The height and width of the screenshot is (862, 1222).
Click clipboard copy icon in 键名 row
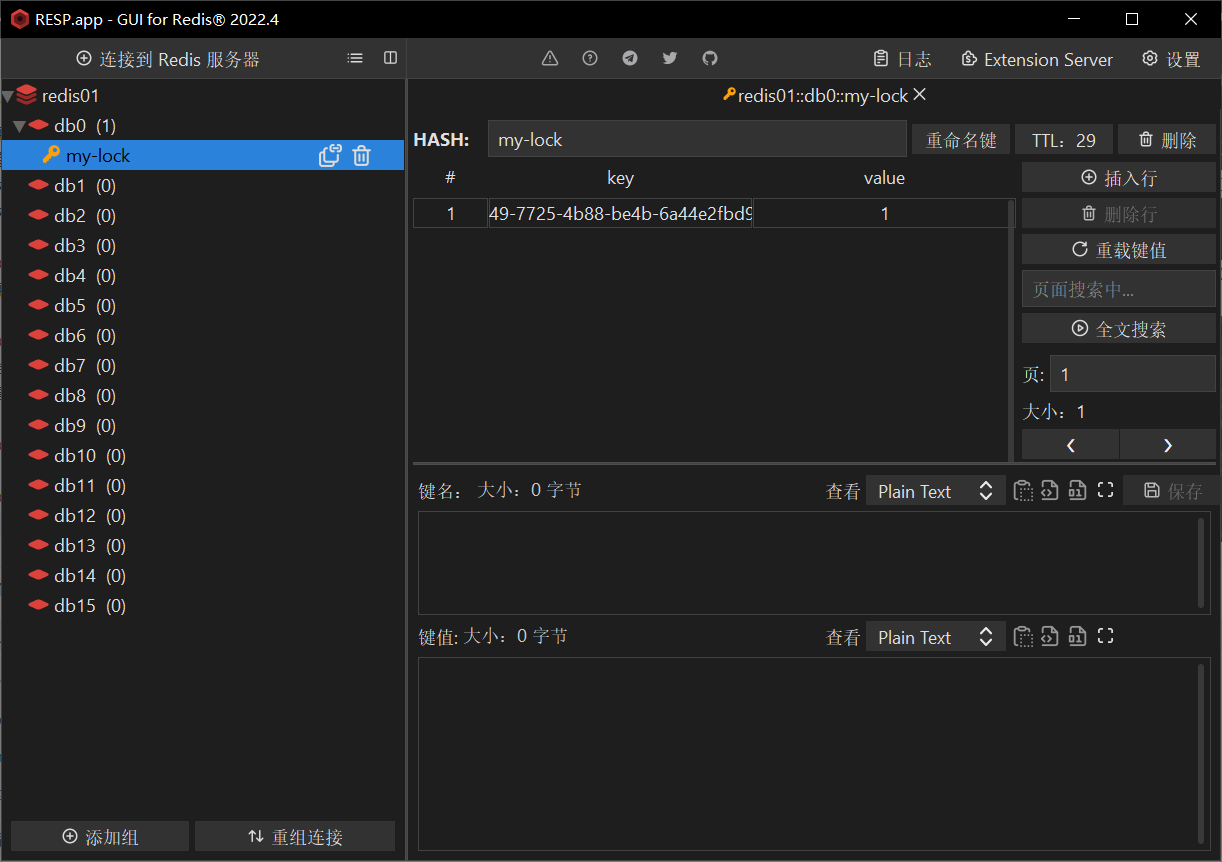point(1023,491)
